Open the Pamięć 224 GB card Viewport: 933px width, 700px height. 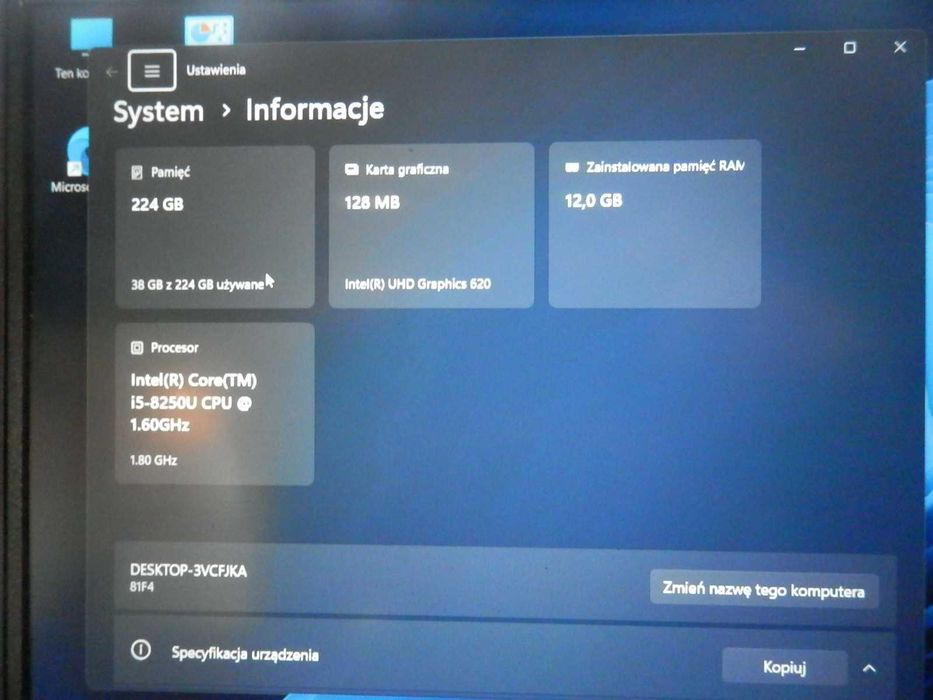[x=215, y=227]
